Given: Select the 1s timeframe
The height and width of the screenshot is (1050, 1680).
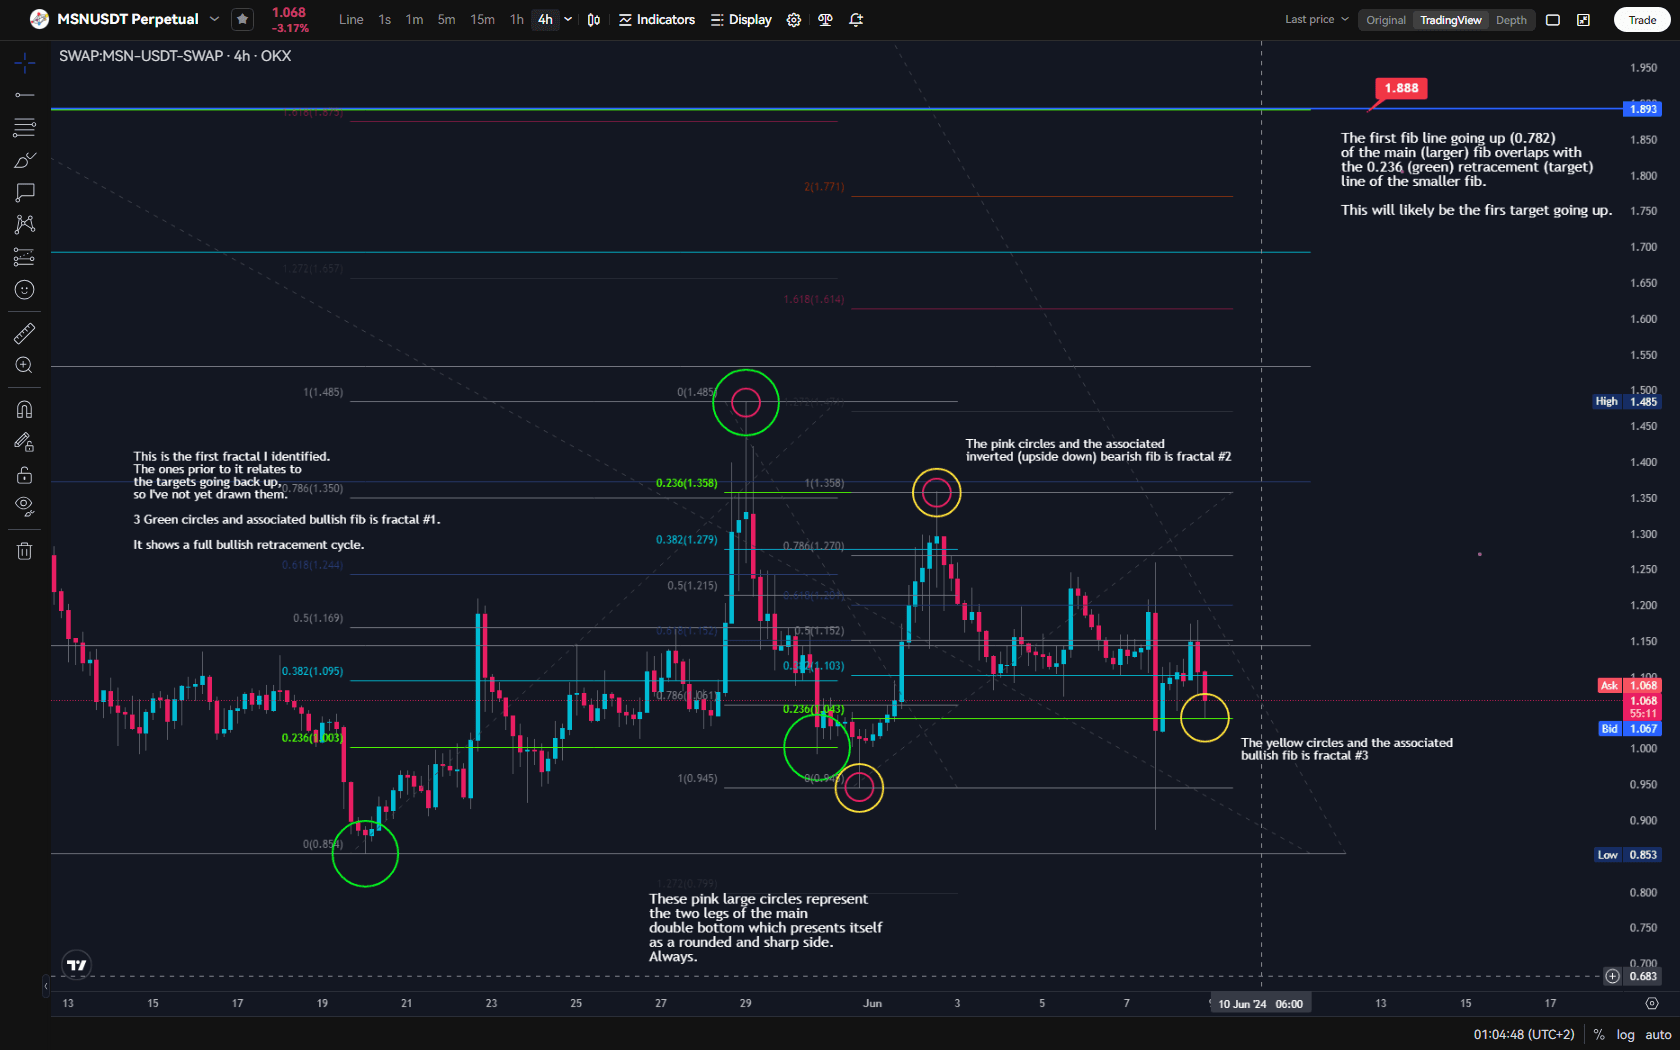Looking at the screenshot, I should (x=385, y=20).
